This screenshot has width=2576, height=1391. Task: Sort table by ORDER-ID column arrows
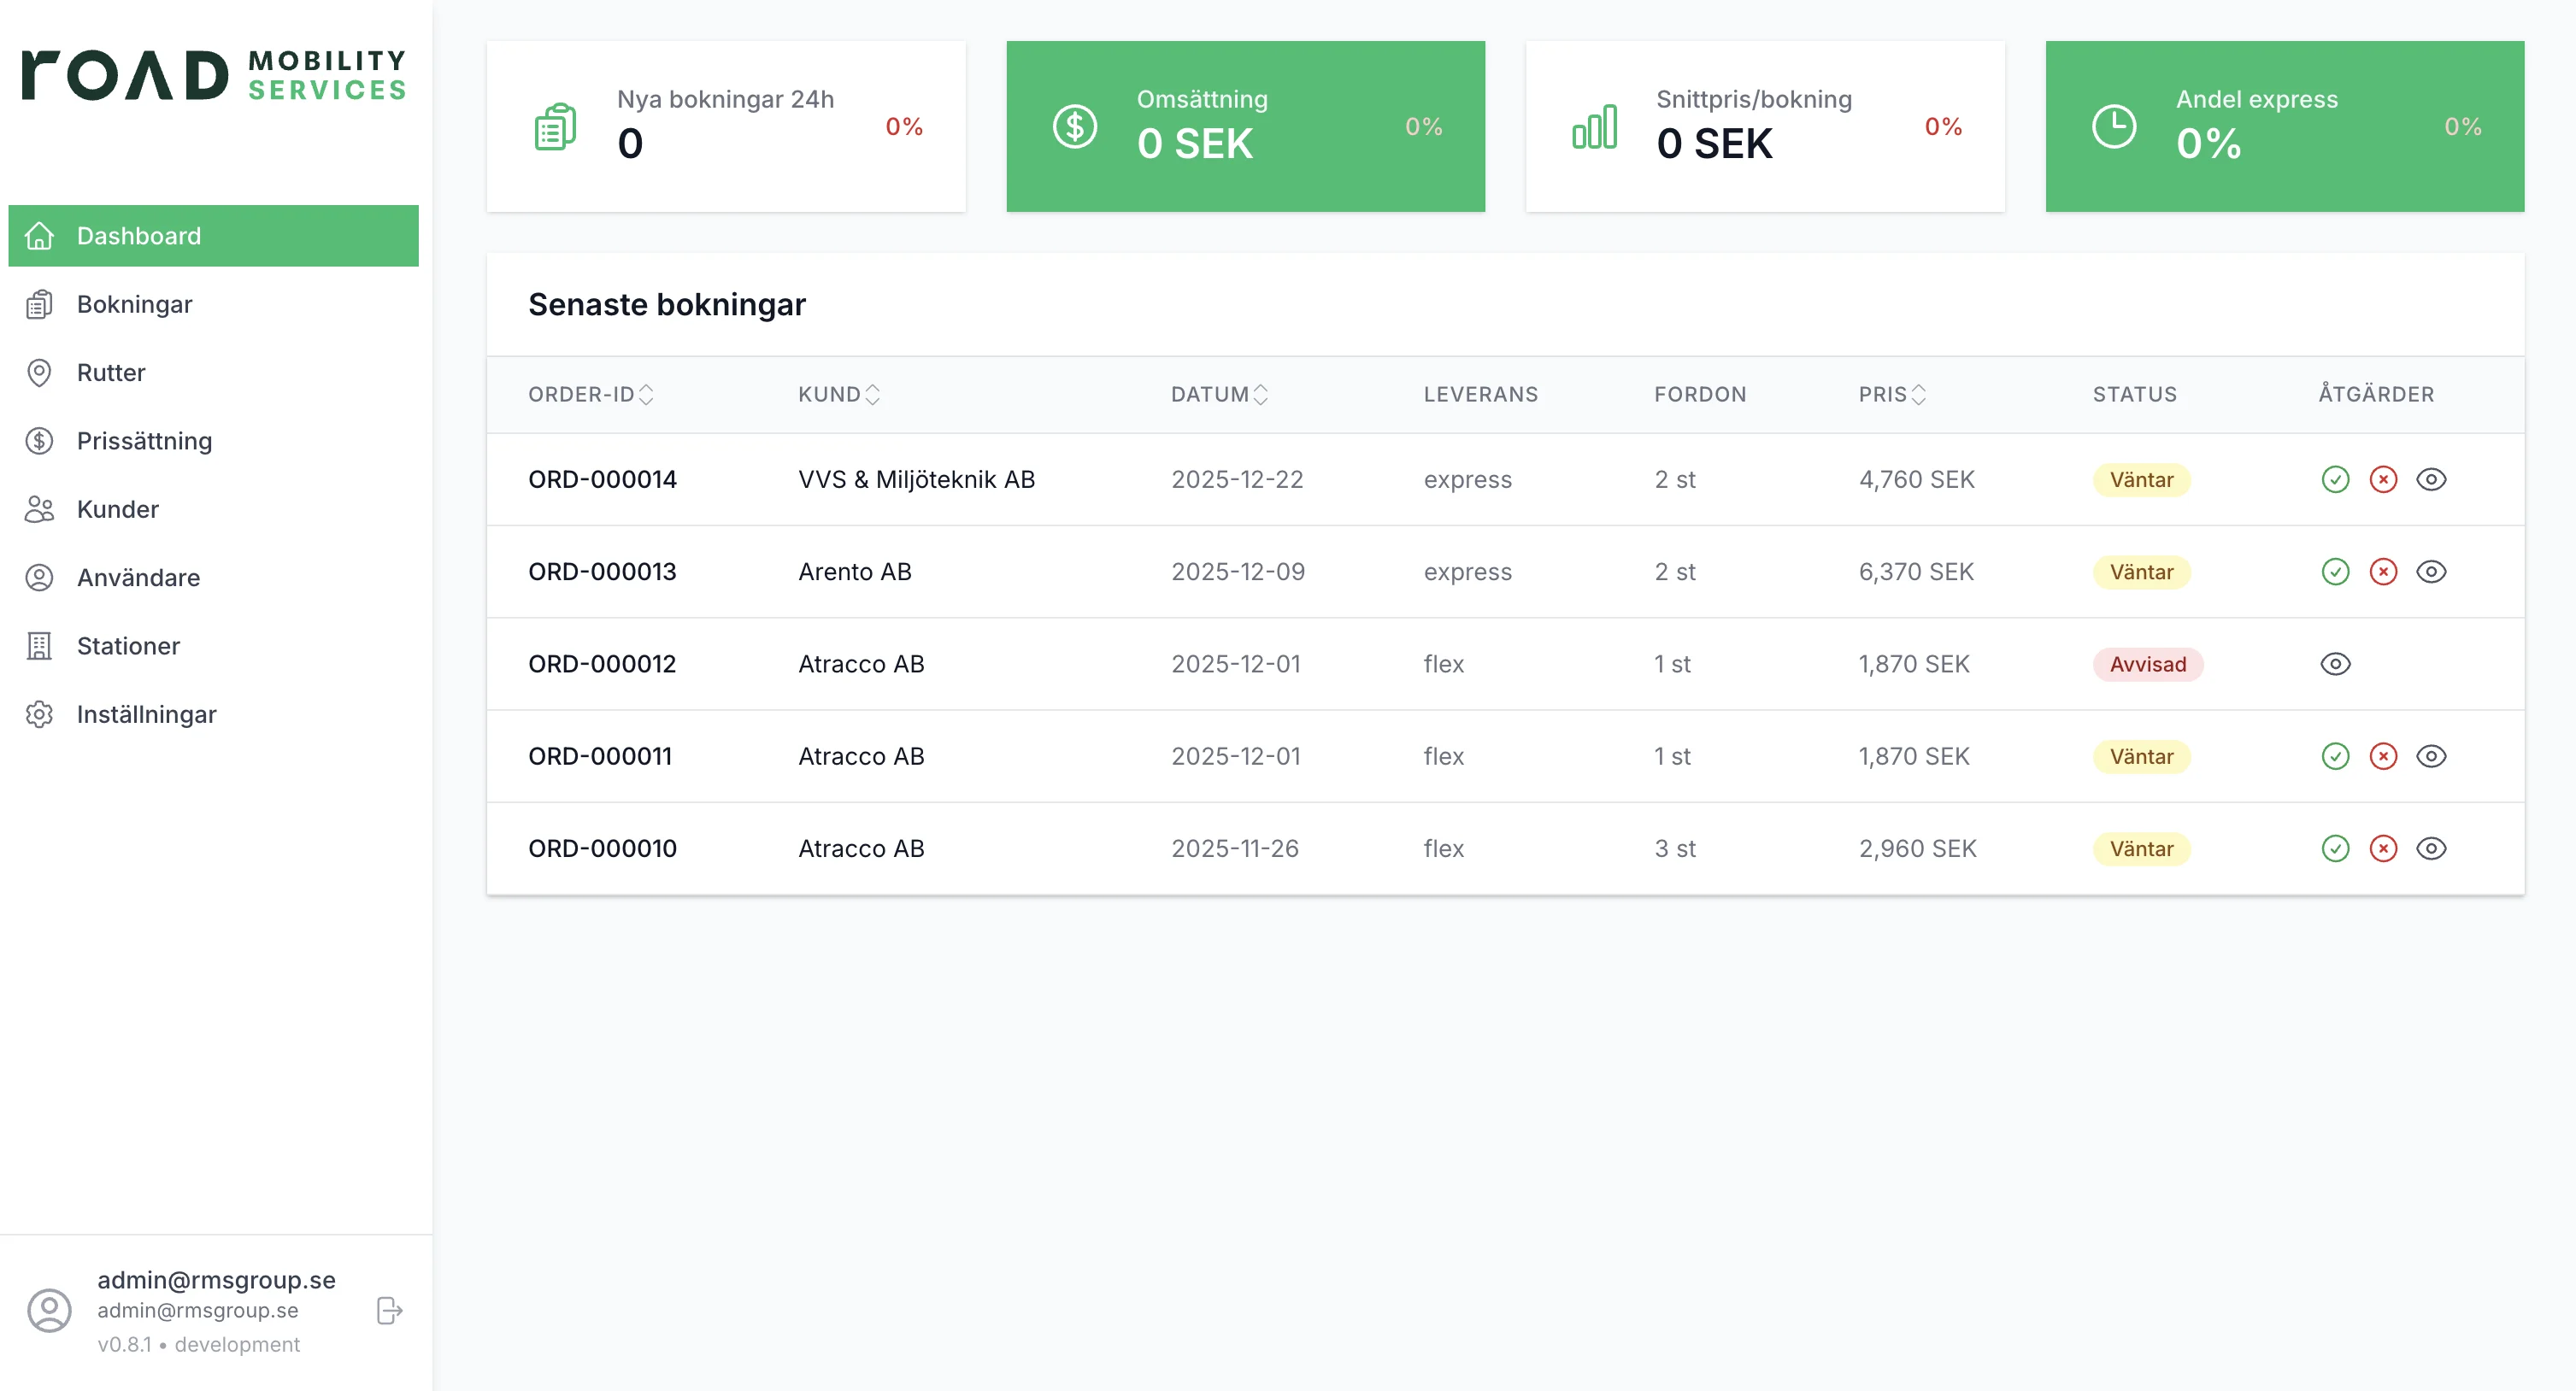[x=646, y=395]
